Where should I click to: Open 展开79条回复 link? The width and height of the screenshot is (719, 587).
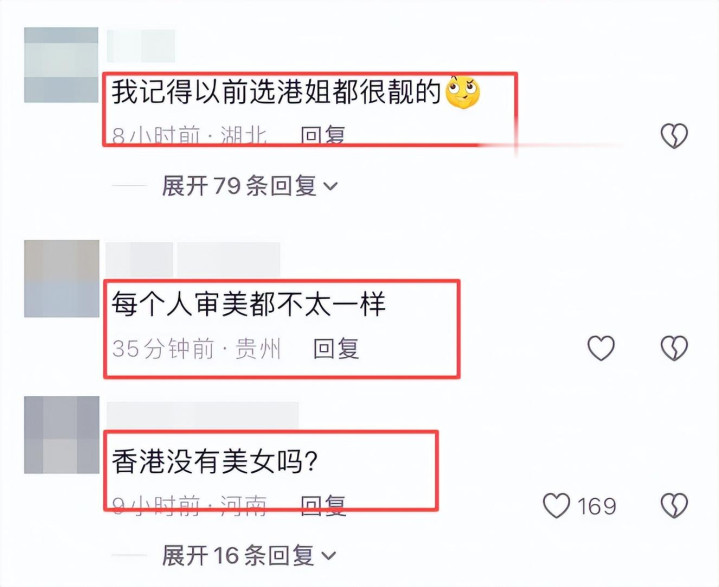click(250, 186)
